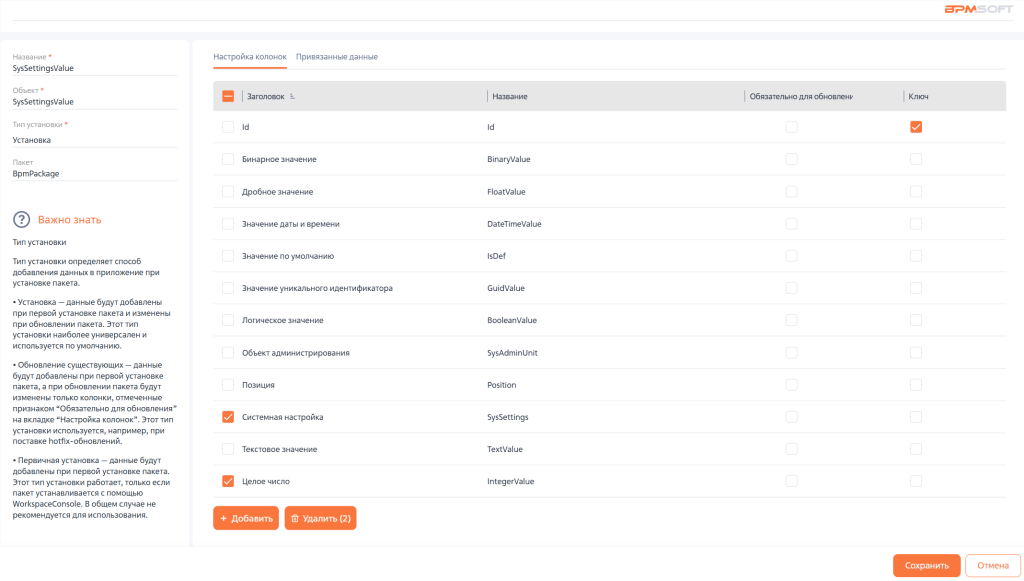Mark TextValue as Обязательно для обновления
1024x581 pixels.
tap(791, 449)
